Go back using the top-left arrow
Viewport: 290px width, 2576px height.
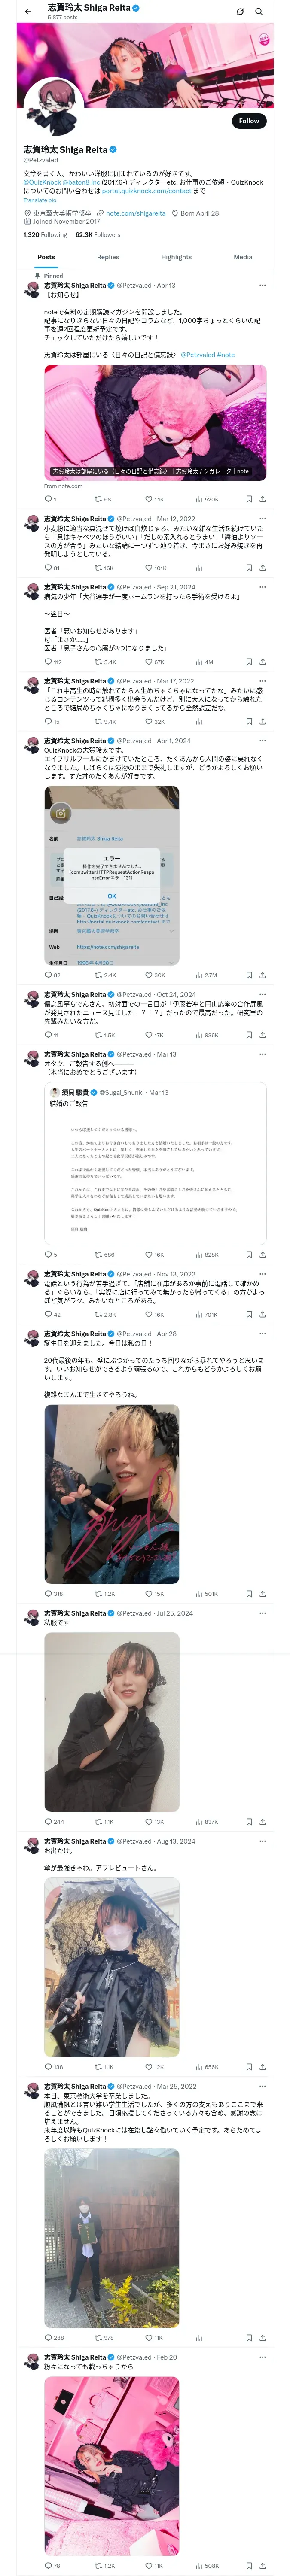[28, 12]
